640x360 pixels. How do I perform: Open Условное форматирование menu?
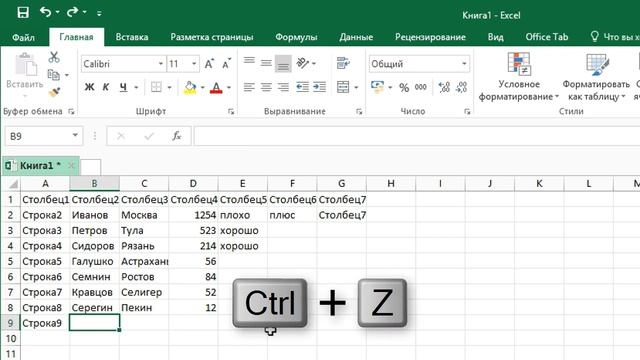click(x=519, y=77)
